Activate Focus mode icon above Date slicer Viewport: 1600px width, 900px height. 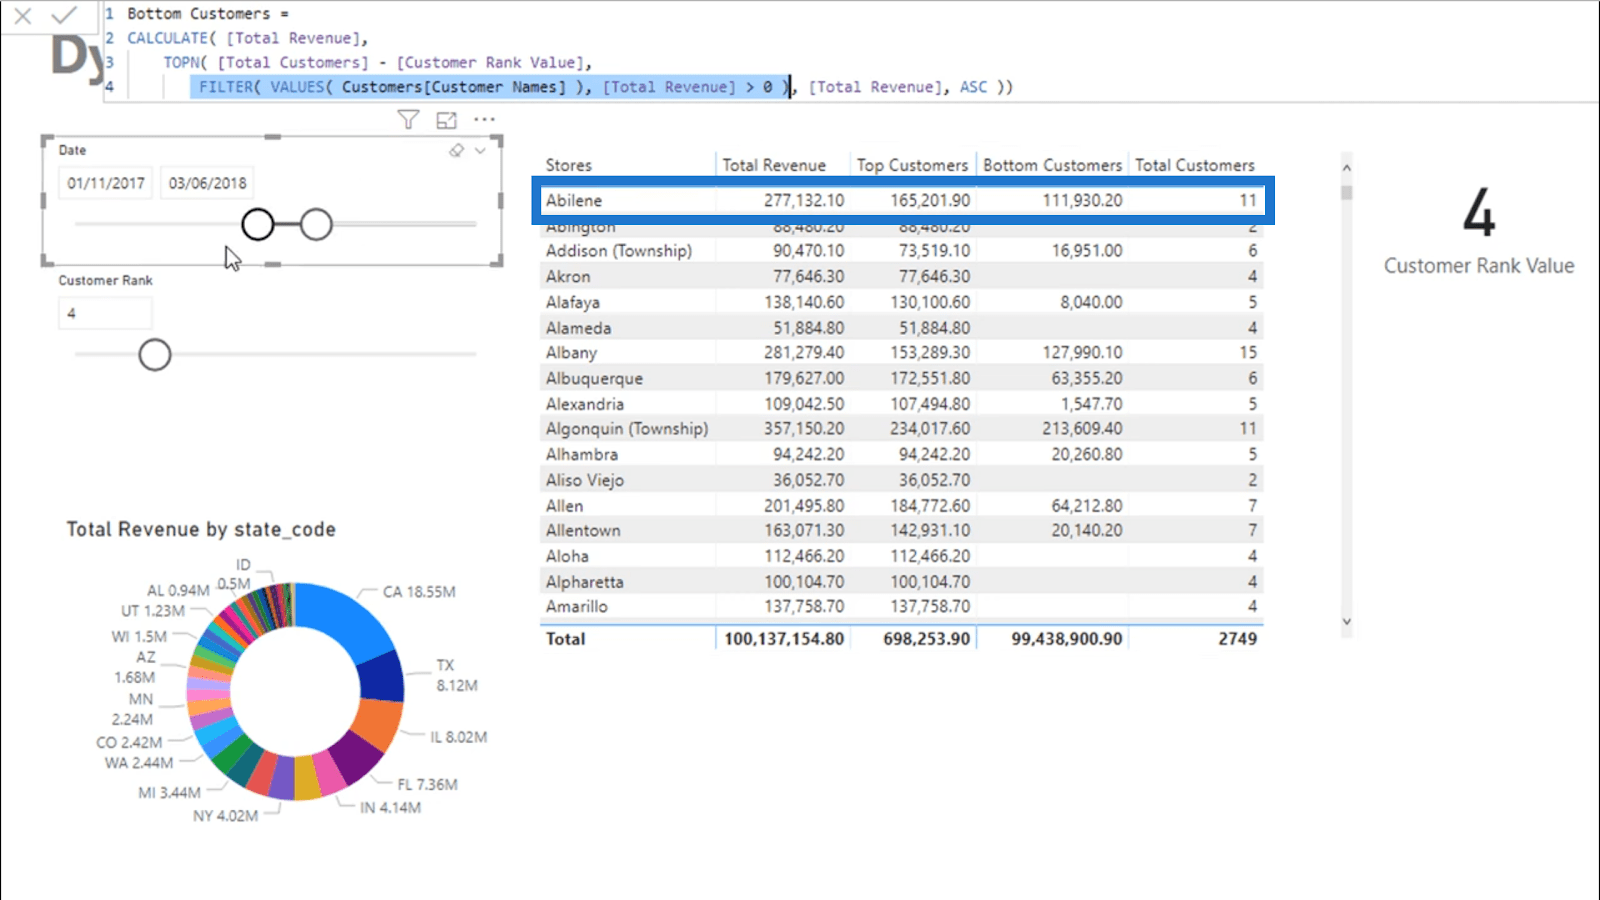pos(446,120)
